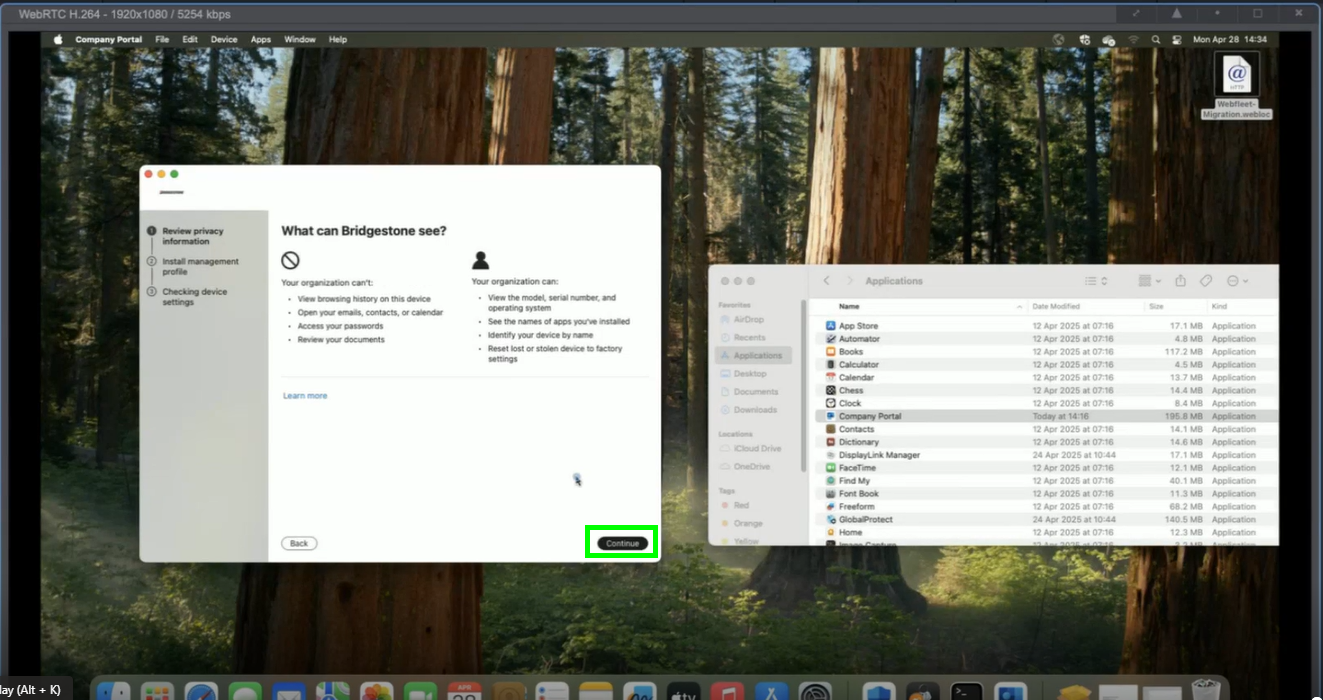Click the App Store icon in Finder list
Viewport: 1323px width, 700px height.
pyautogui.click(x=831, y=326)
